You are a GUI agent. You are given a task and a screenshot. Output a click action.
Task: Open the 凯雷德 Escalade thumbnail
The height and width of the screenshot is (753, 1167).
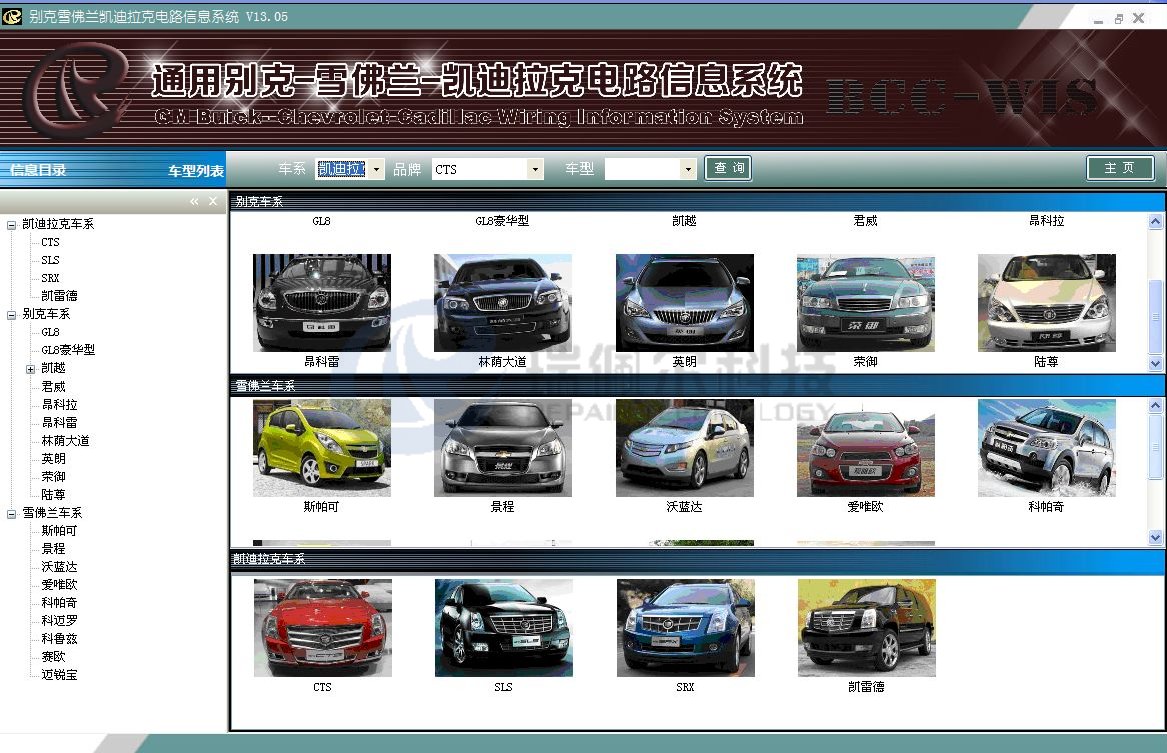(866, 627)
